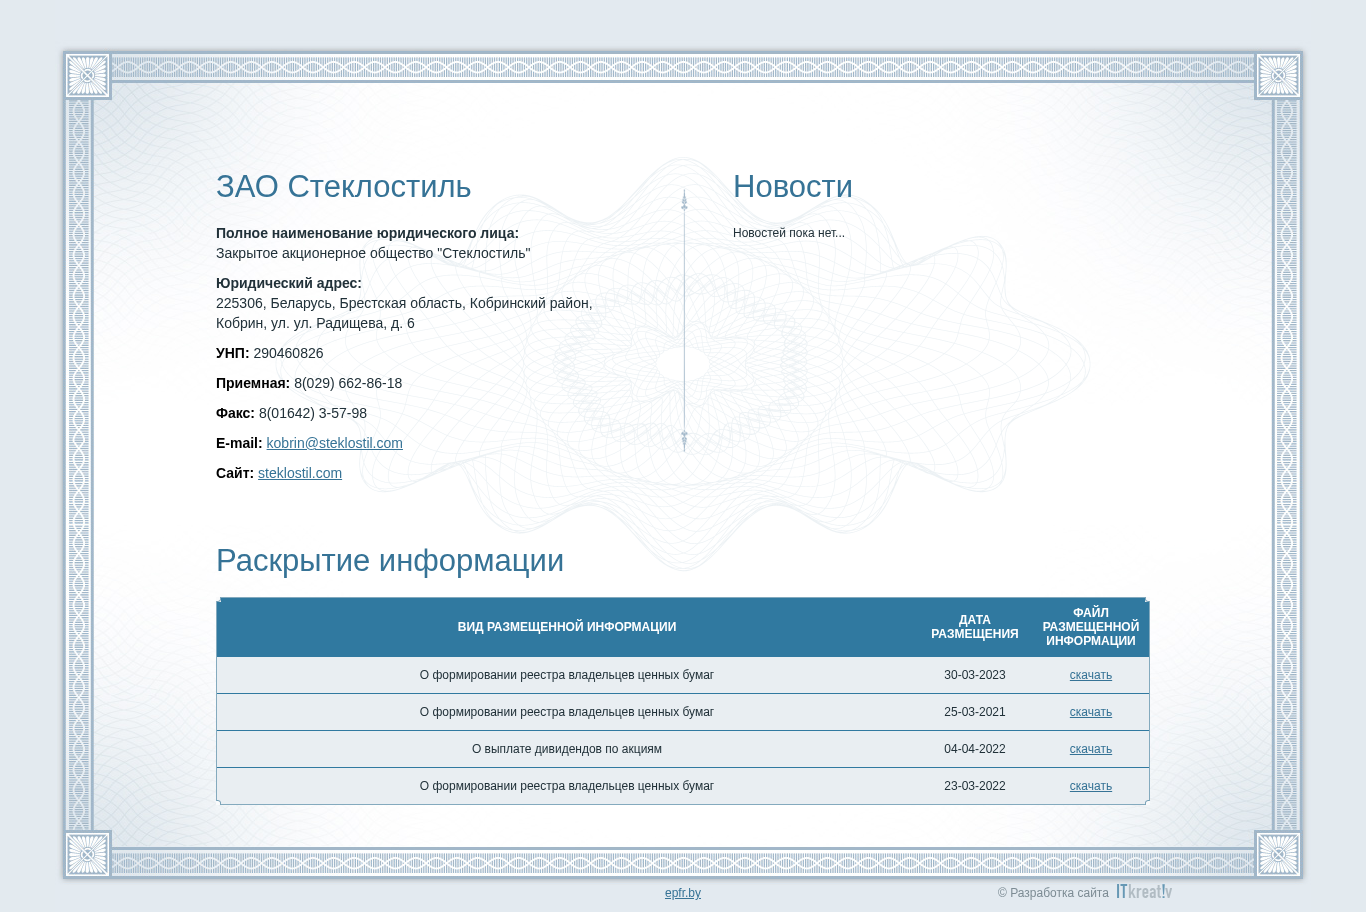The height and width of the screenshot is (912, 1366).
Task: Download the file dated 23-03-2022
Action: (1090, 786)
